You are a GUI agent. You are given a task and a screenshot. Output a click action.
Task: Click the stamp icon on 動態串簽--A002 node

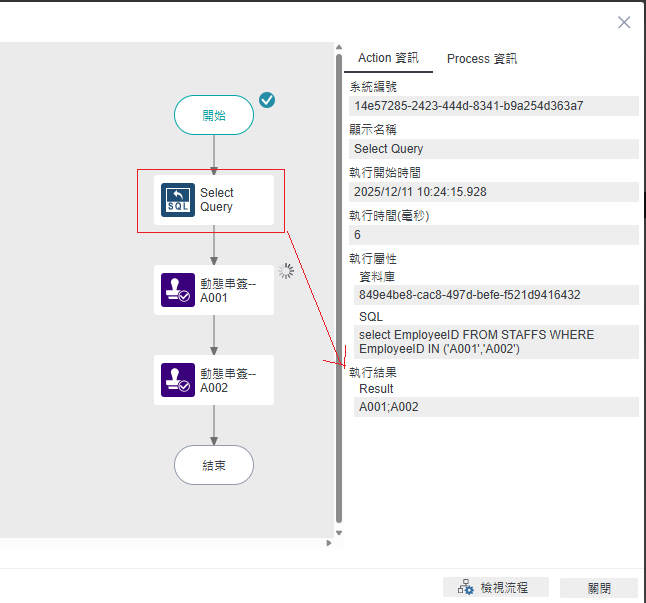coord(178,380)
